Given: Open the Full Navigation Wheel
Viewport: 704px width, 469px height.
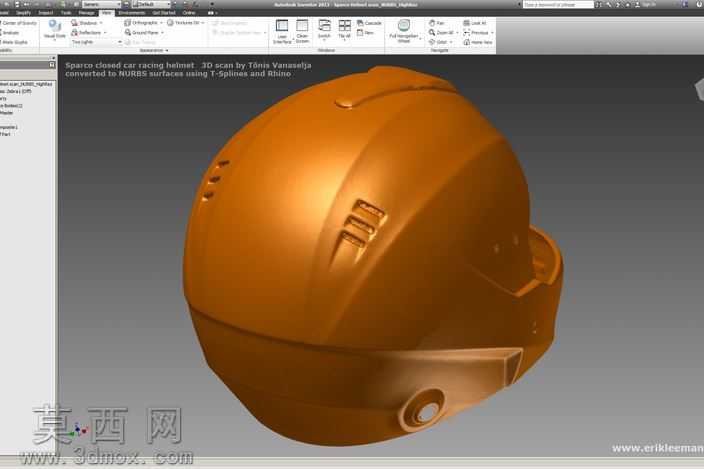Looking at the screenshot, I should point(404,31).
